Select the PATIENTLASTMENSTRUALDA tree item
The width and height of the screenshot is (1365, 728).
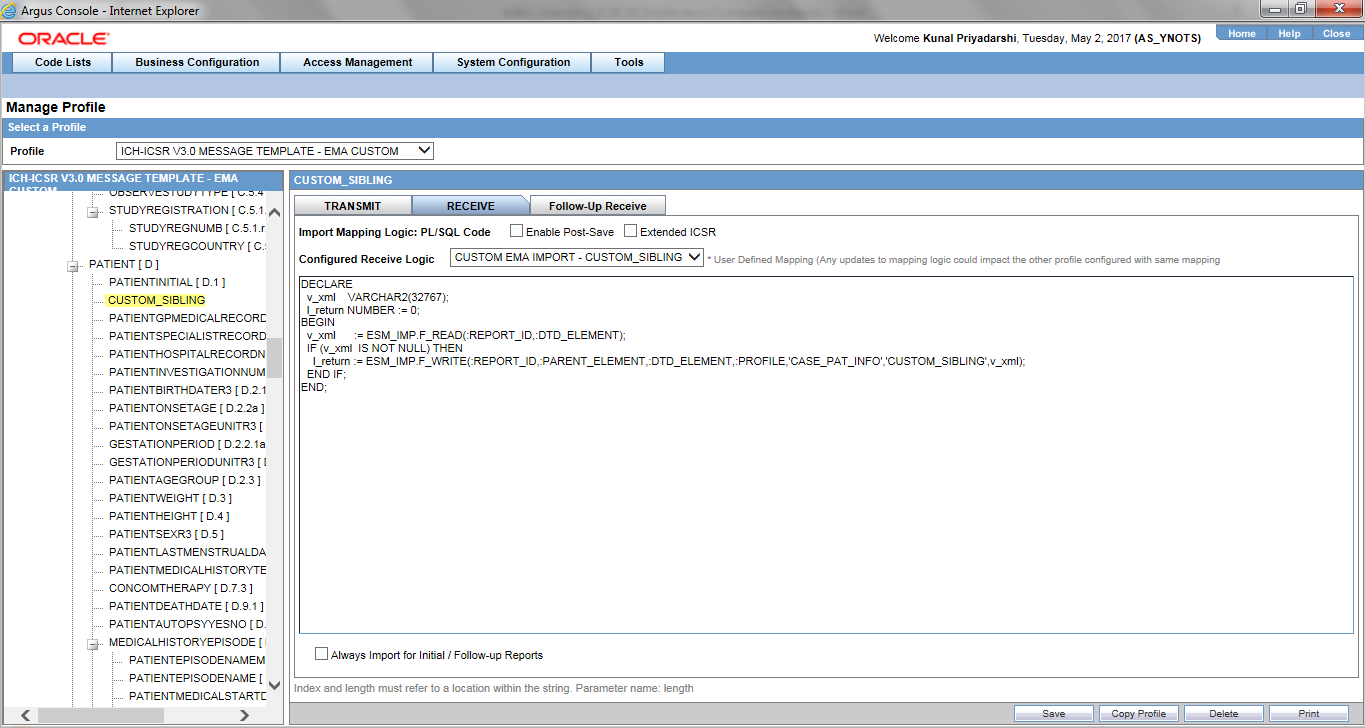[187, 552]
